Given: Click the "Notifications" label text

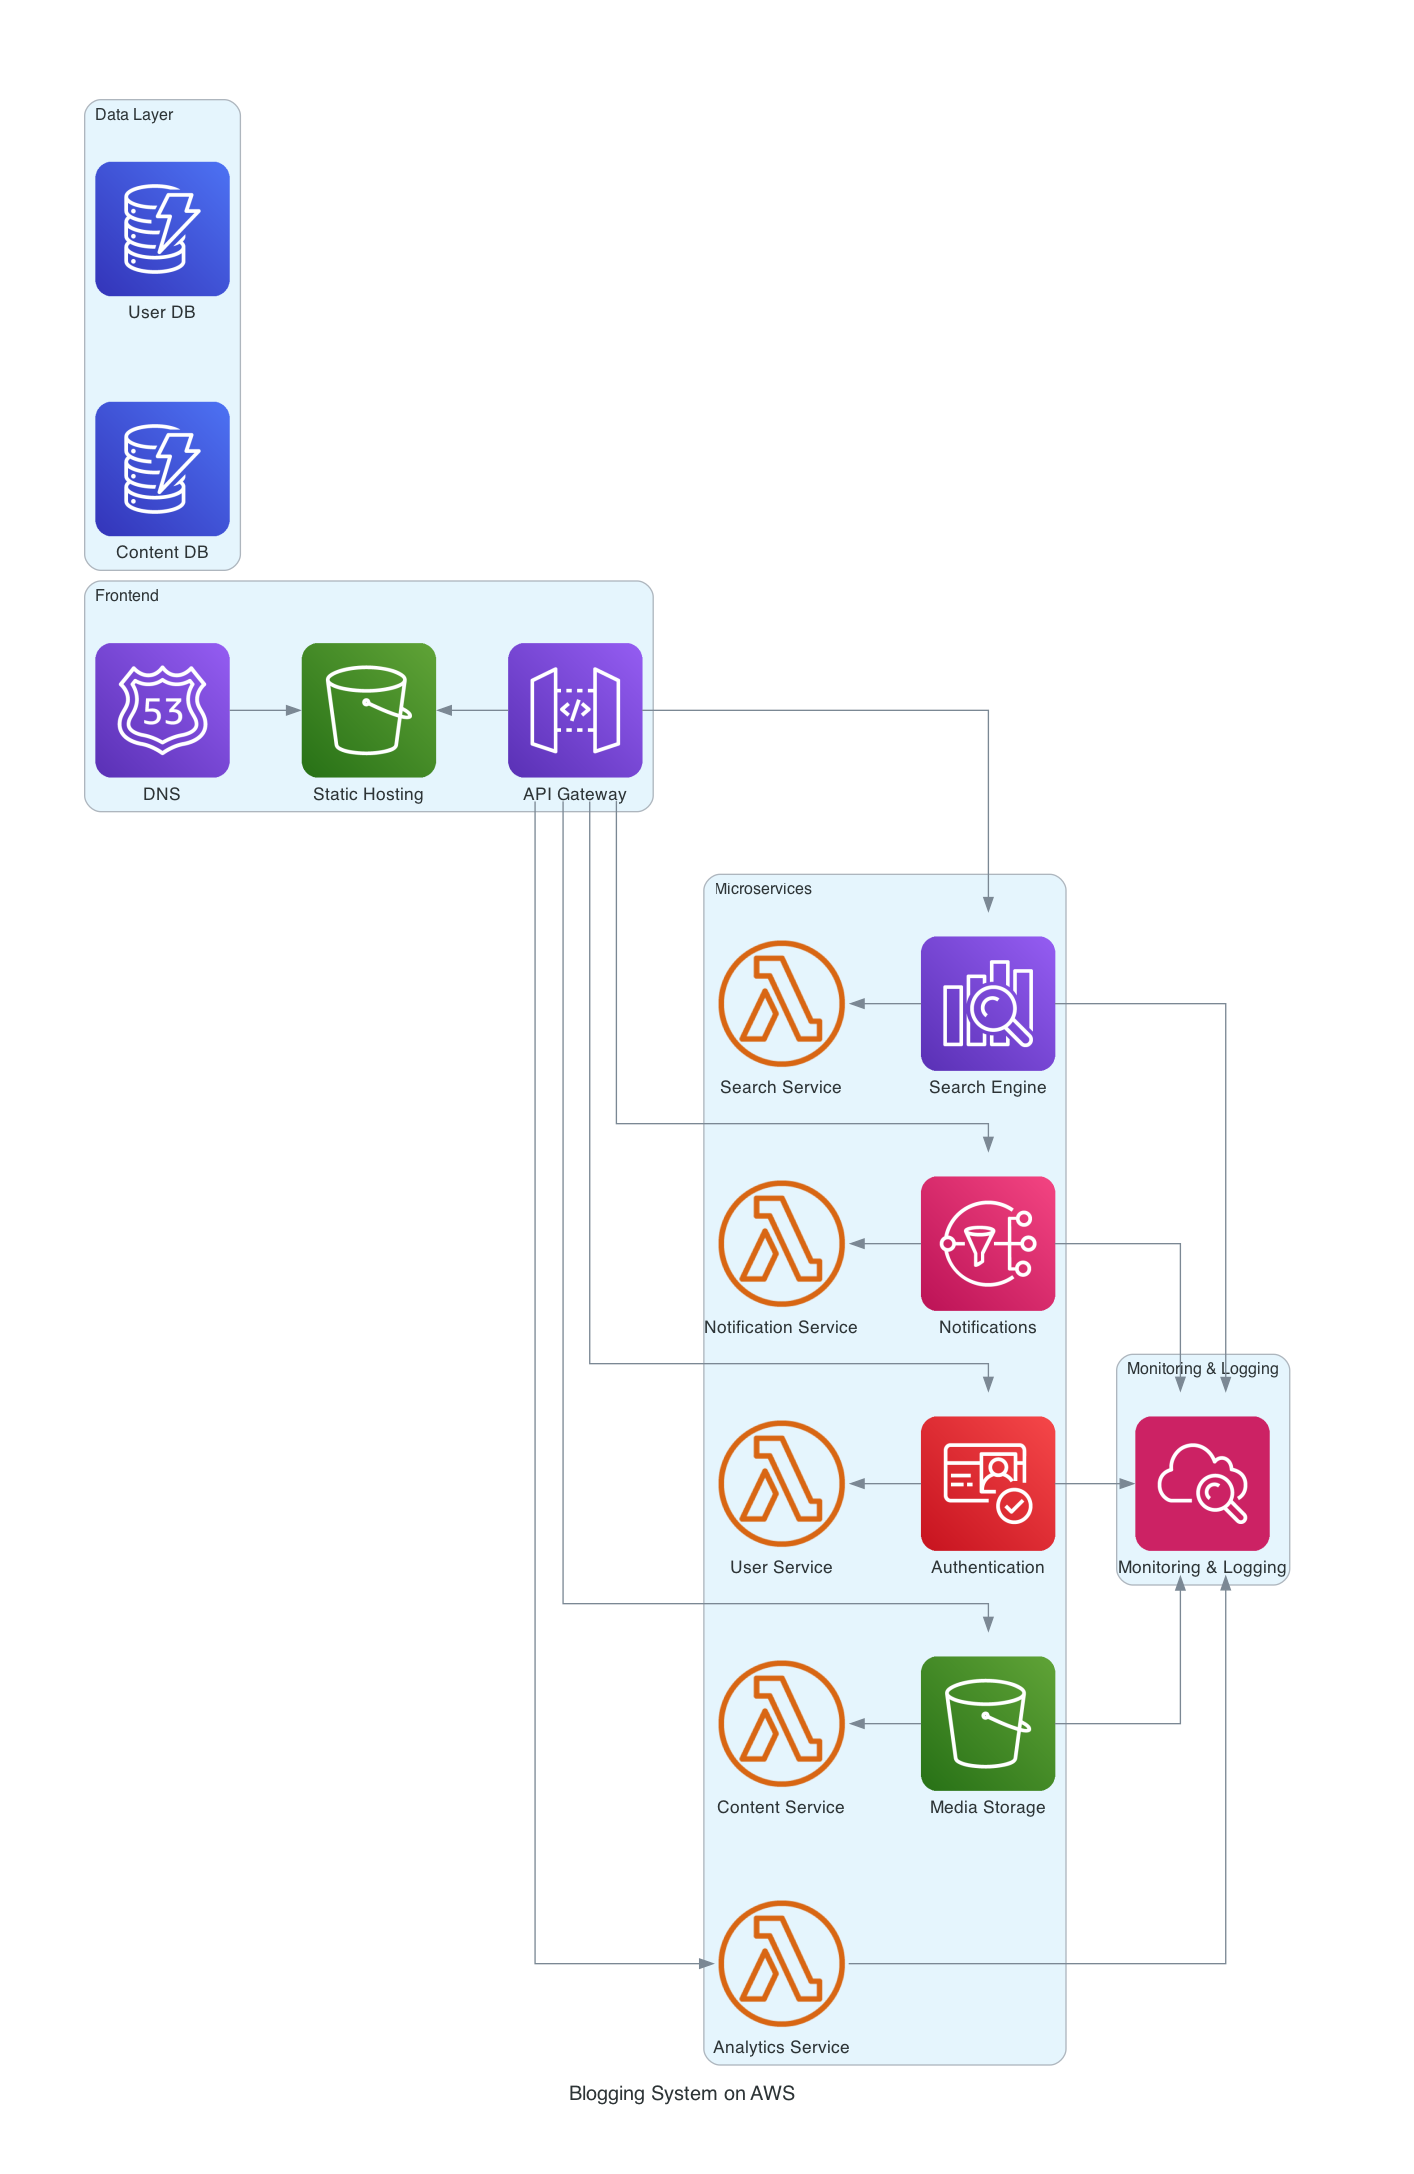Looking at the screenshot, I should (988, 1327).
